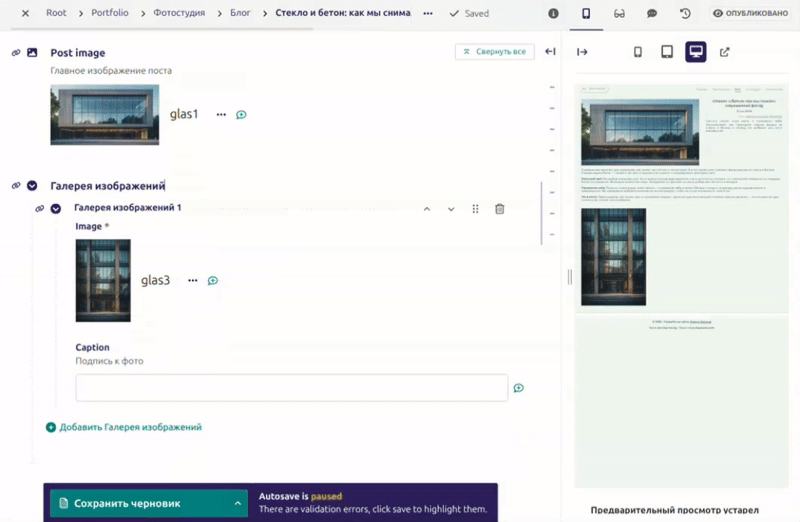
Task: Switch preview to mobile device
Action: point(638,52)
